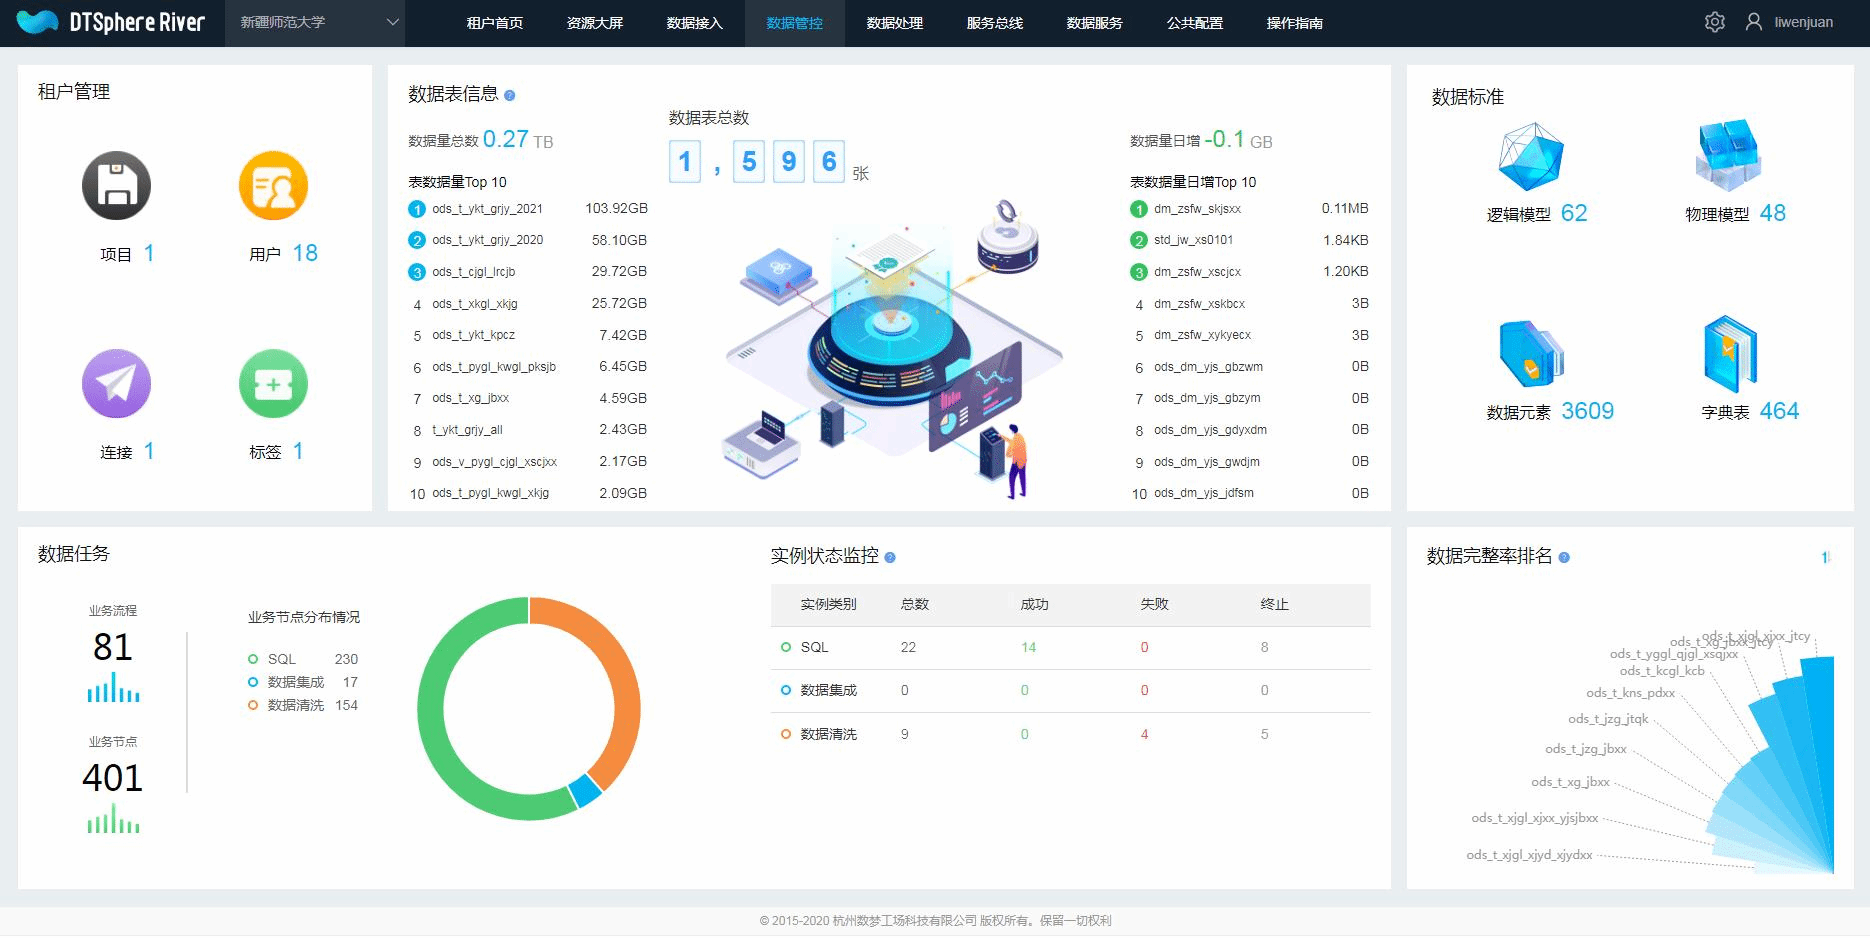Click the 数据元素 icon
Viewport: 1870px width, 938px height.
click(1530, 354)
